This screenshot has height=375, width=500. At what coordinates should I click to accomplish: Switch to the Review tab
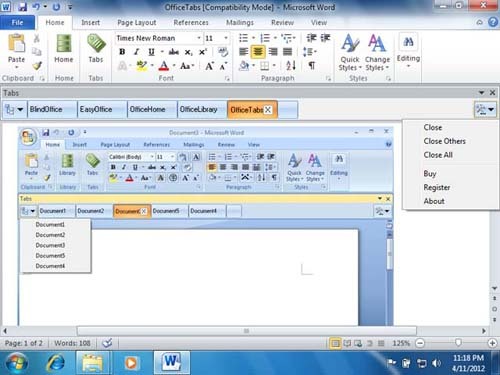(282, 22)
